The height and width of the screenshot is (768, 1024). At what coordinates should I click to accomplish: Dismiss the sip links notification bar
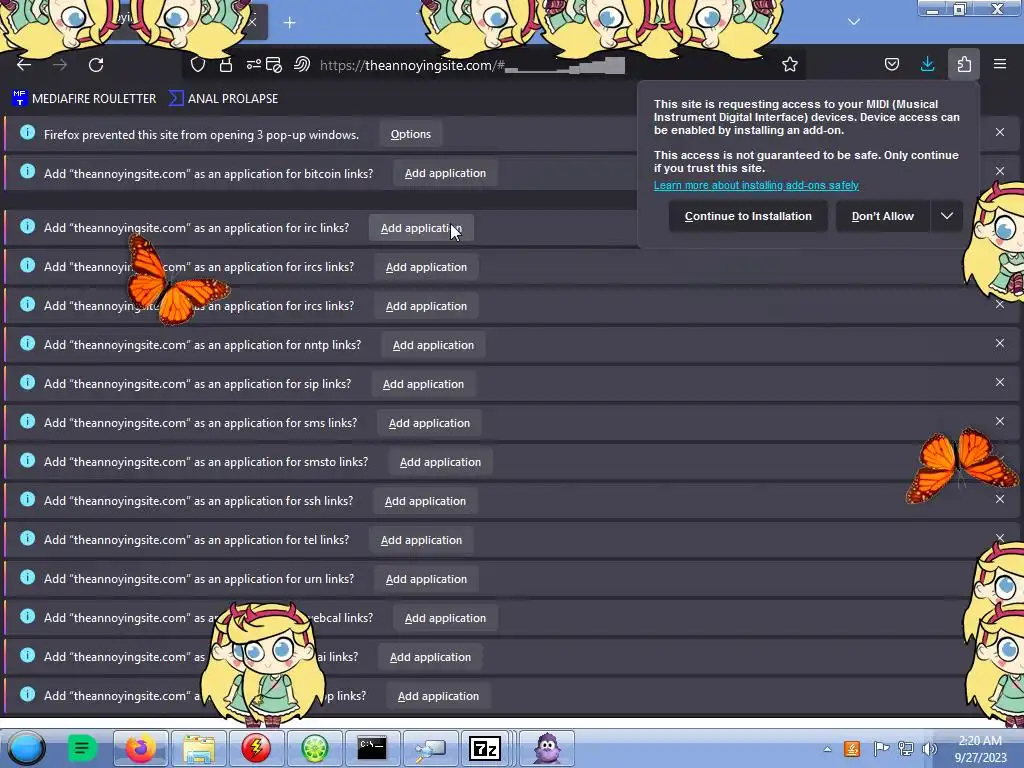(1000, 382)
